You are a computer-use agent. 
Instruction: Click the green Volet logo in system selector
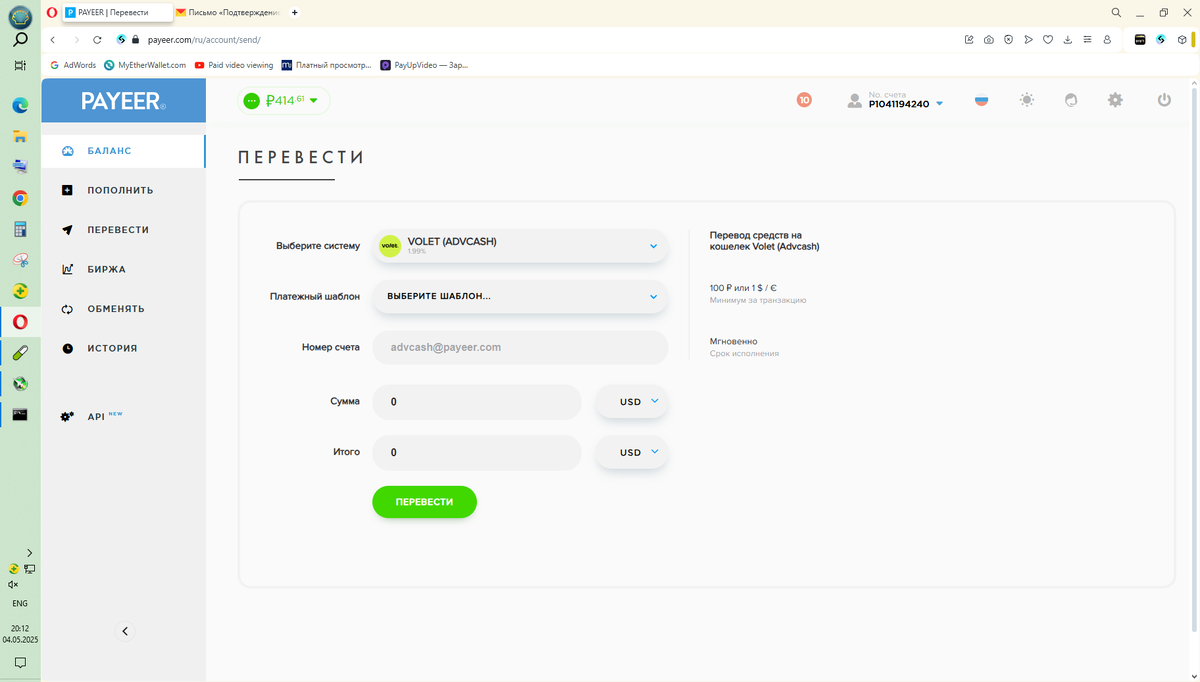point(389,244)
